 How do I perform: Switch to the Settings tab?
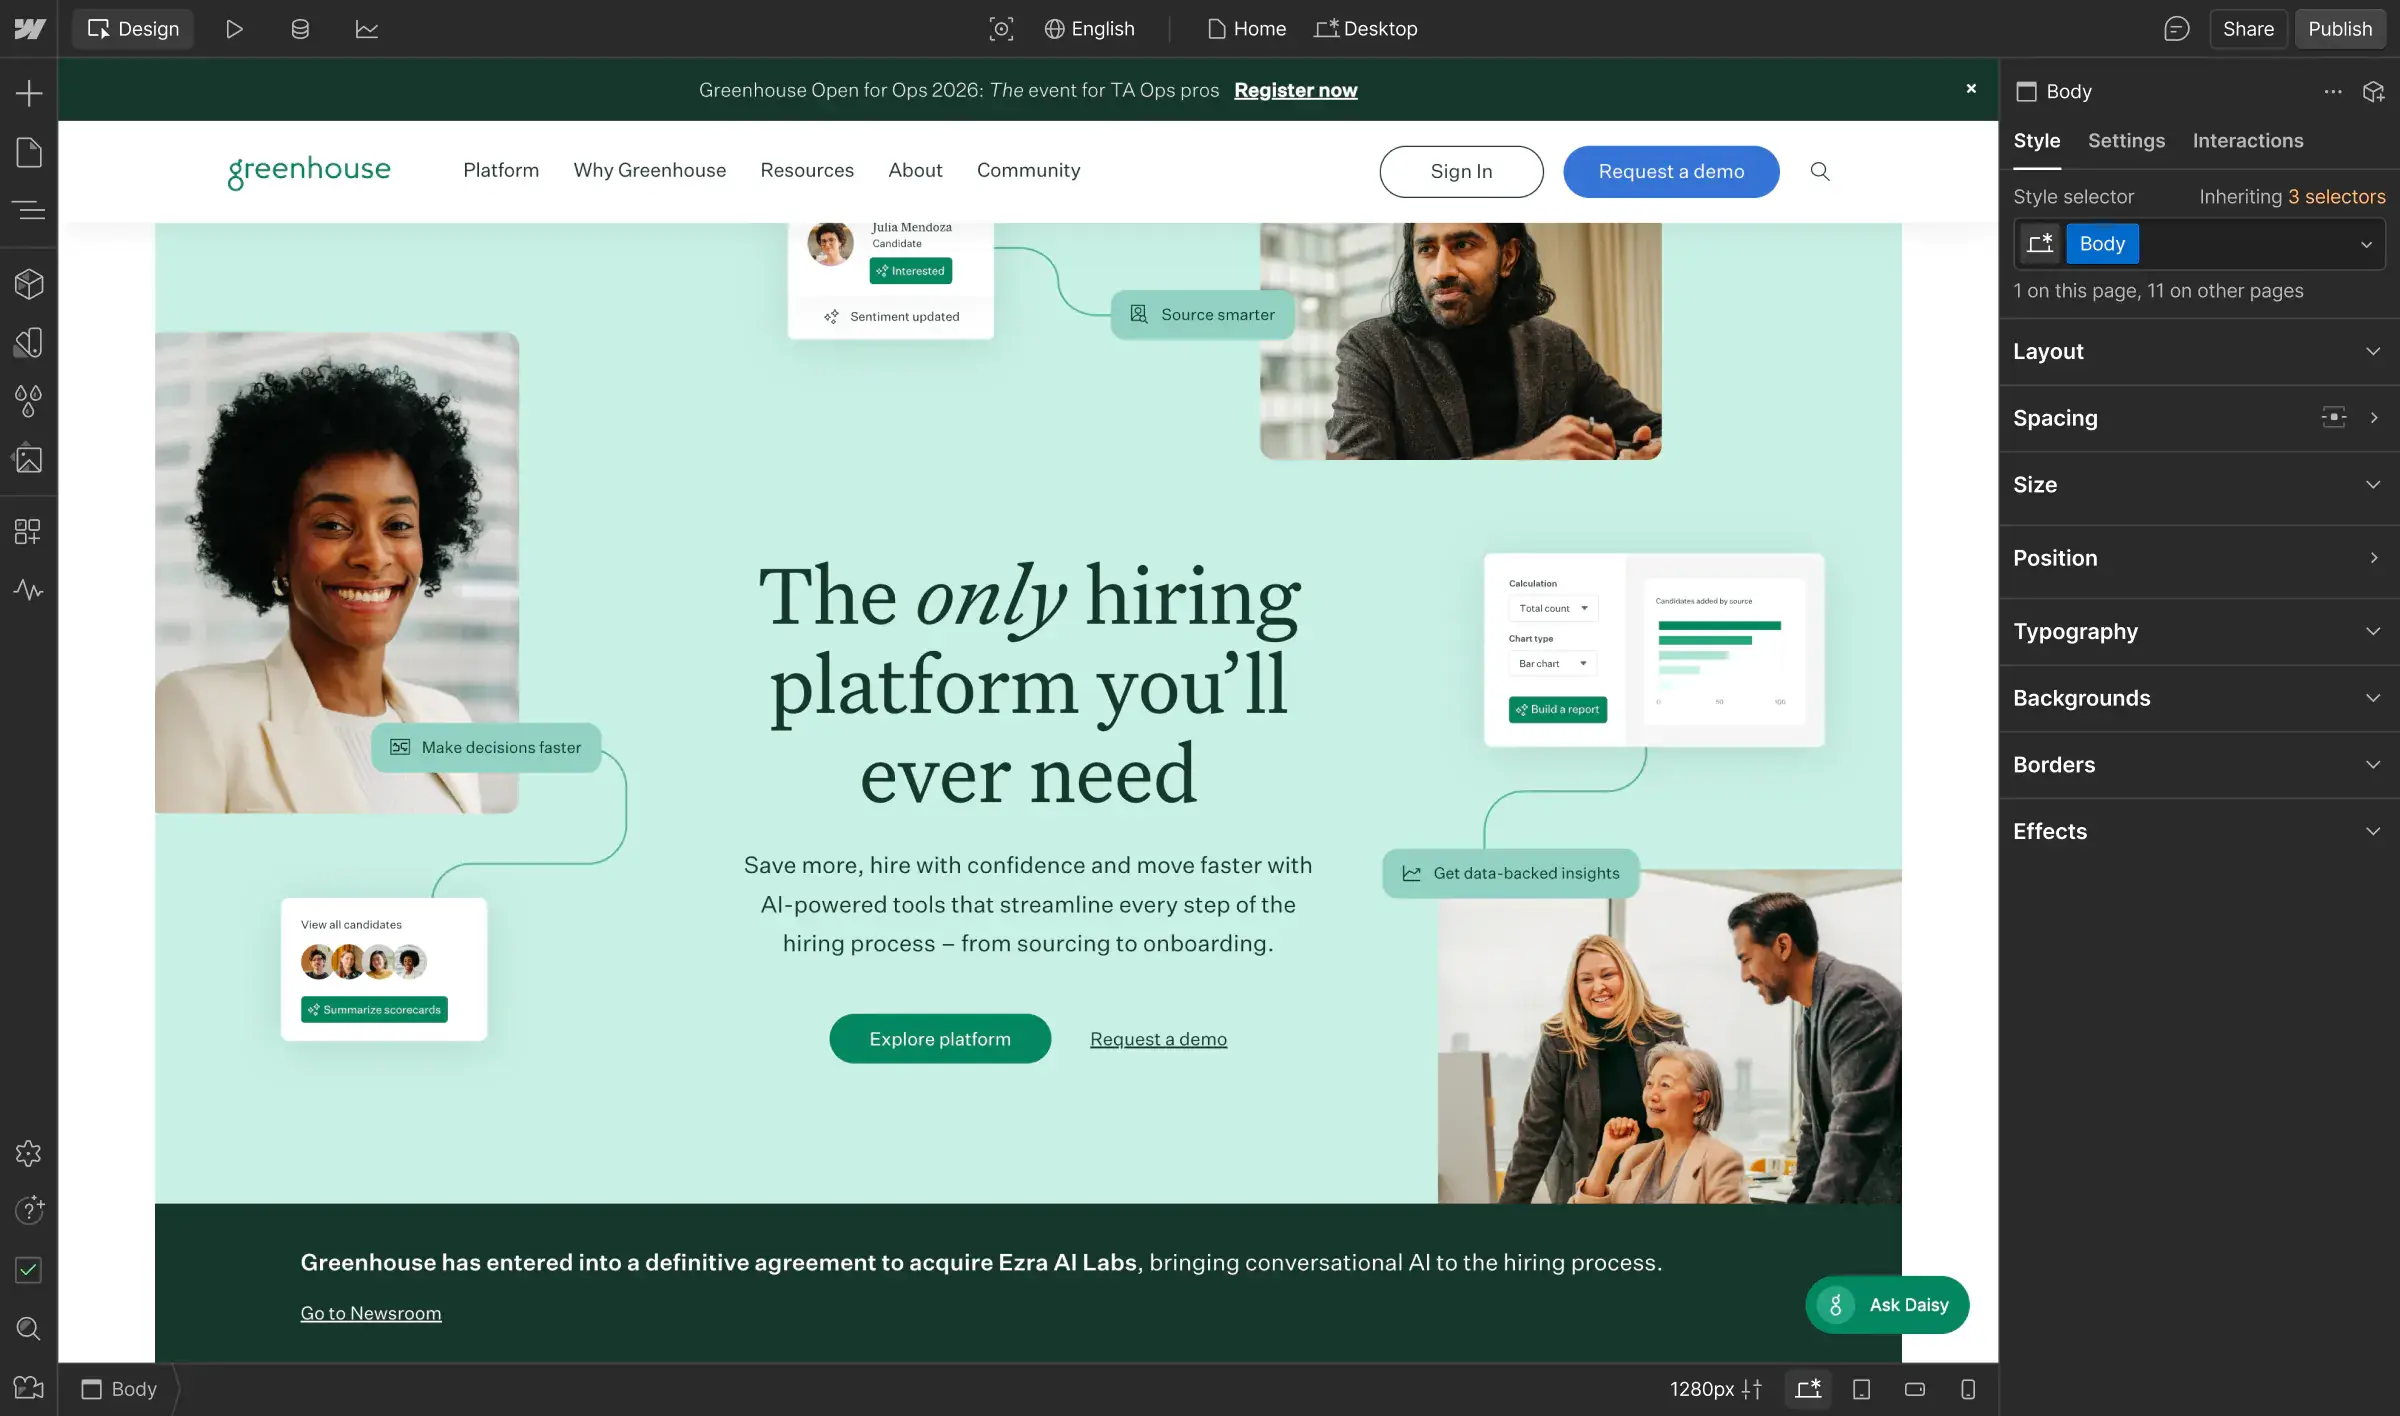(x=2126, y=141)
